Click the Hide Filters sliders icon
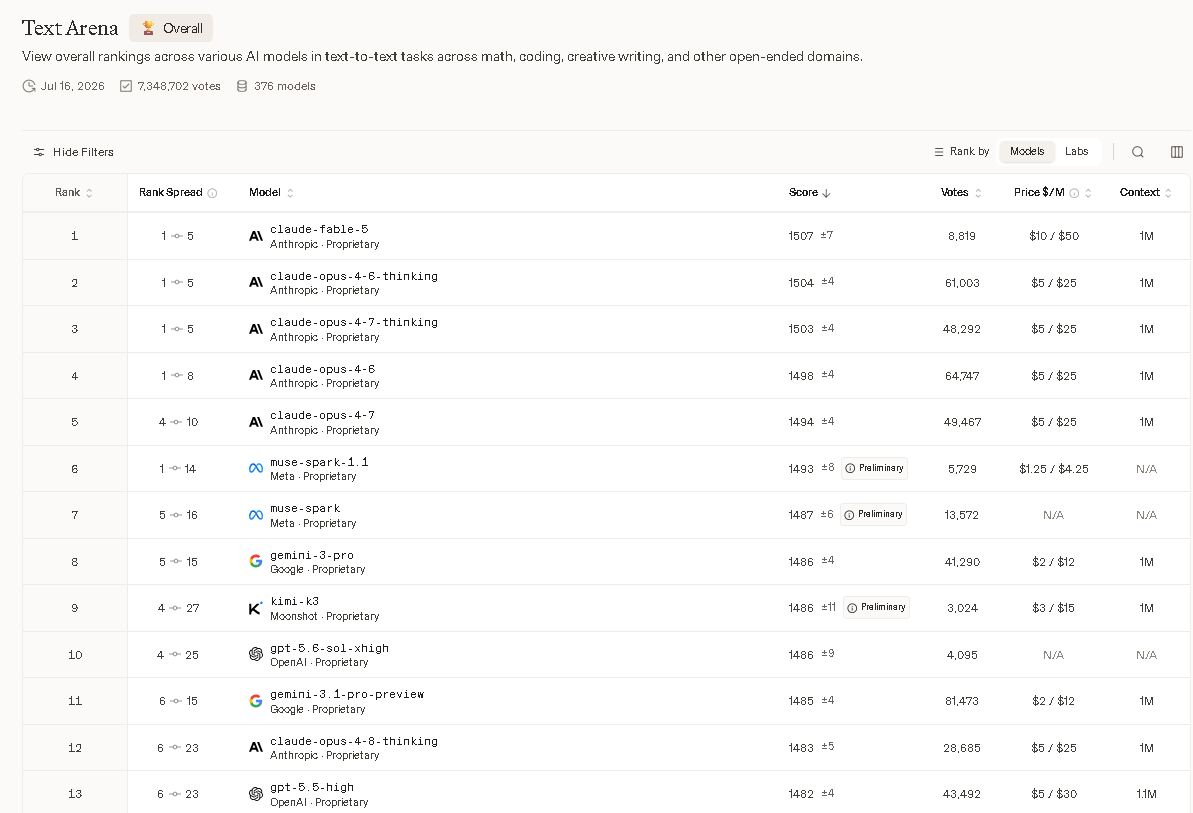 [39, 152]
